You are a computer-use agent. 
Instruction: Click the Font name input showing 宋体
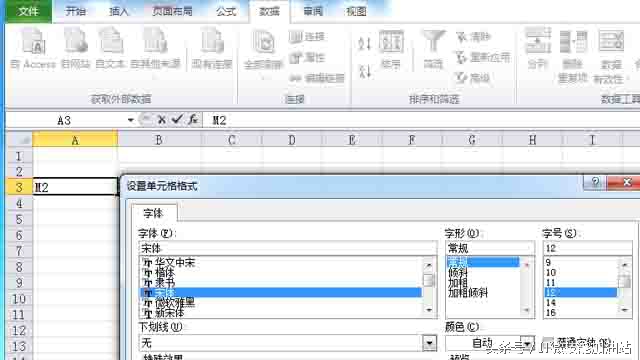(288, 248)
